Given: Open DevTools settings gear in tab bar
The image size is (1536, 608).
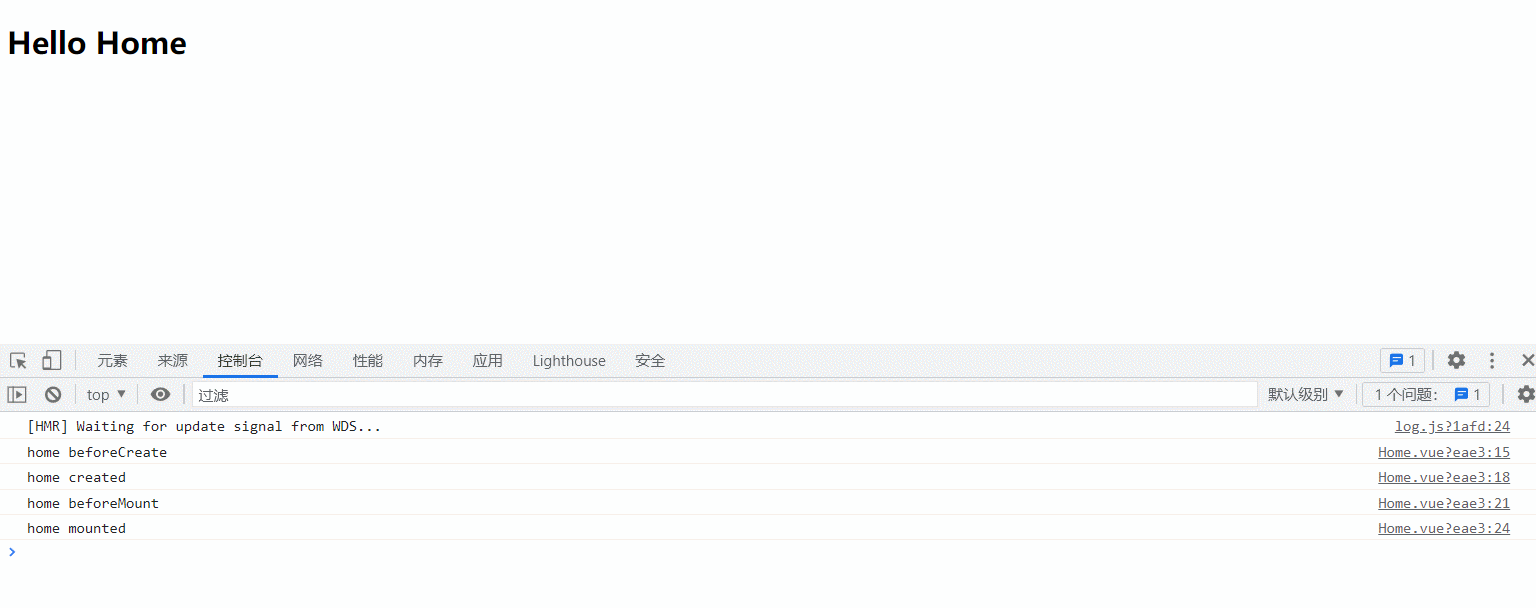Looking at the screenshot, I should click(x=1456, y=361).
